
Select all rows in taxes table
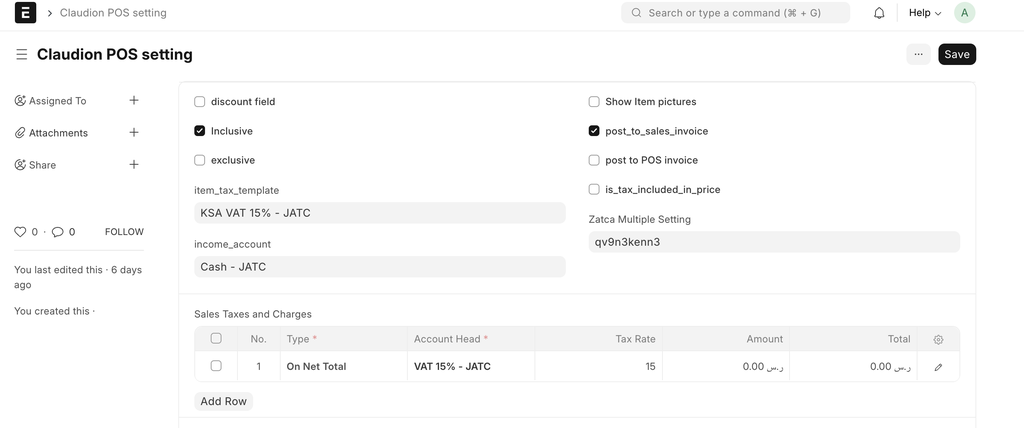[x=216, y=338]
